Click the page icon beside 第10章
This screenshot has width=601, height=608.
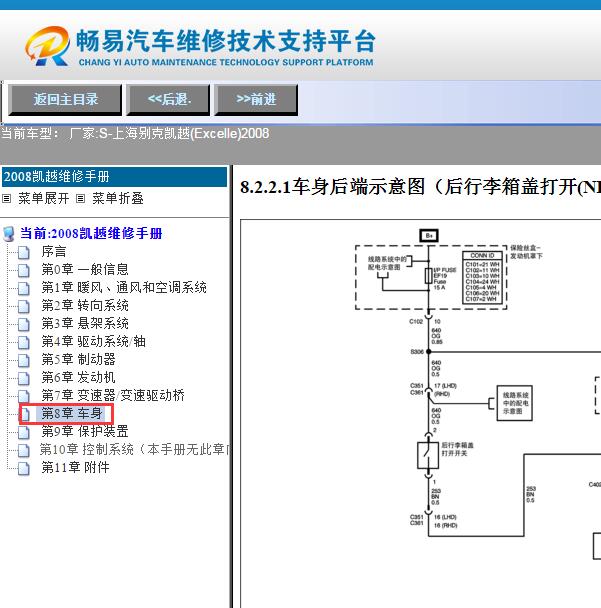tap(24, 450)
